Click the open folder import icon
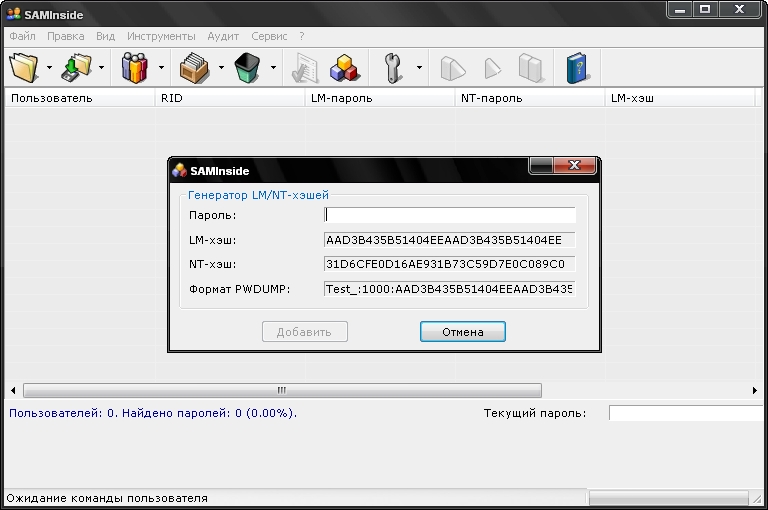768x510 pixels. pos(23,68)
